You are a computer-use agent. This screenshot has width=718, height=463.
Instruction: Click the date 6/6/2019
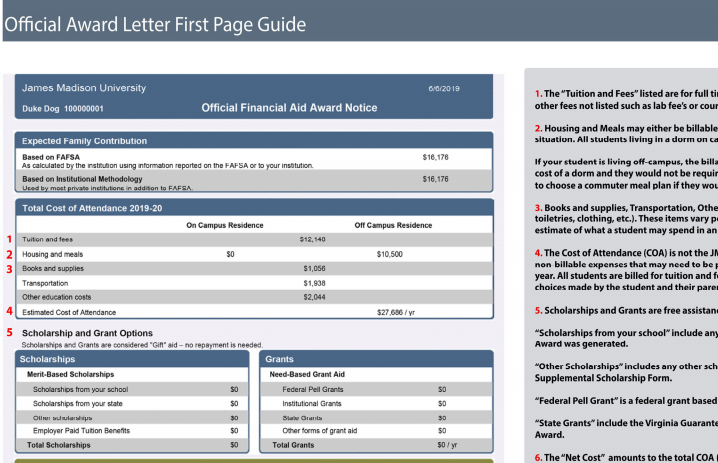444,88
